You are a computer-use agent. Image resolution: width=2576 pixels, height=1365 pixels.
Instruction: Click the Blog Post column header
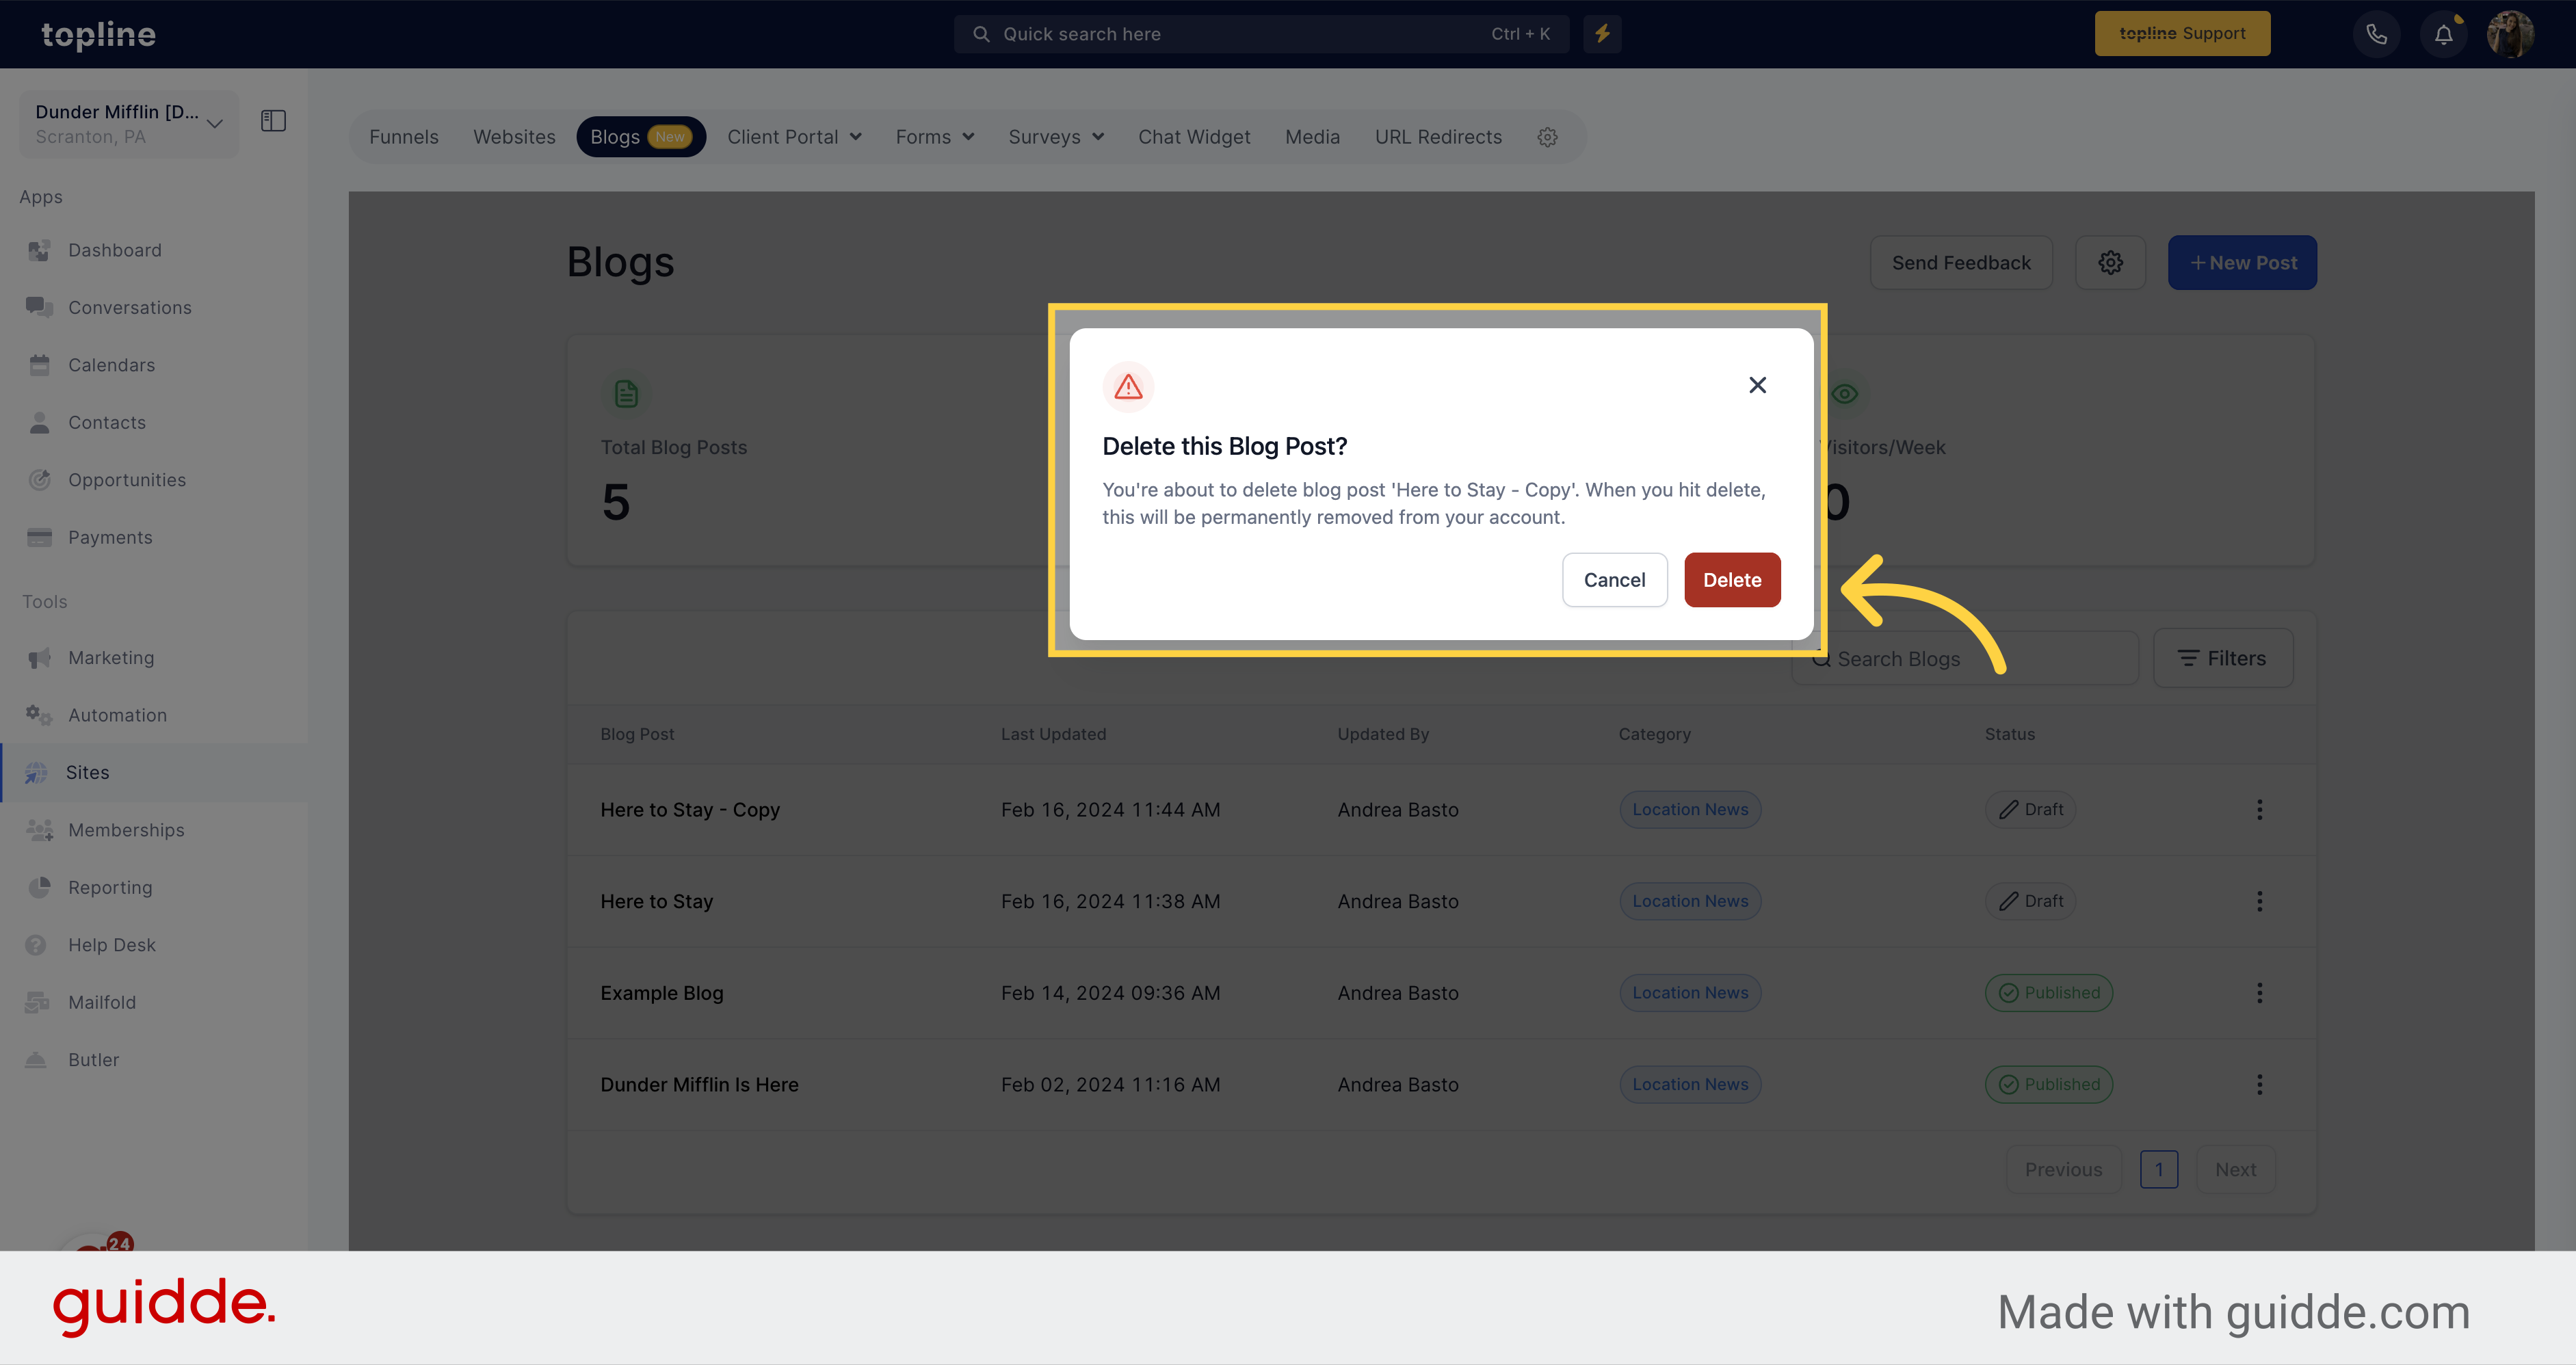tap(637, 734)
